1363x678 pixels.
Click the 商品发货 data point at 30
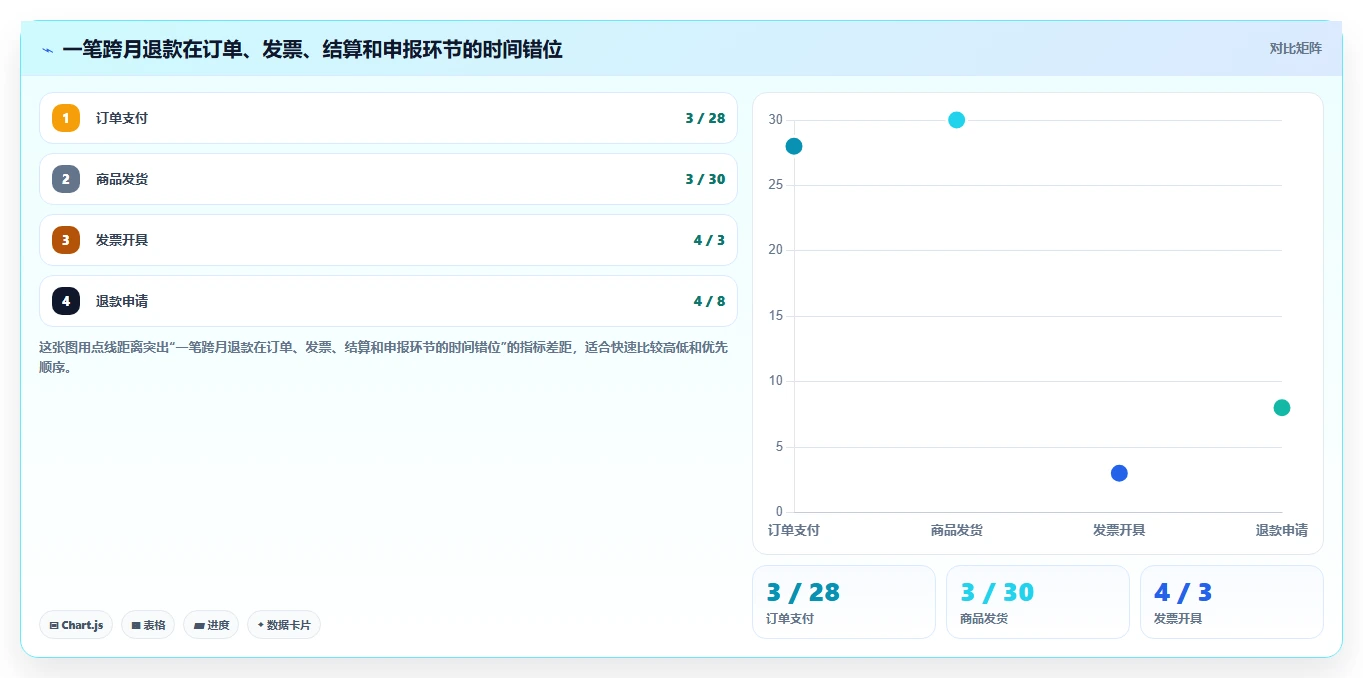[x=956, y=120]
